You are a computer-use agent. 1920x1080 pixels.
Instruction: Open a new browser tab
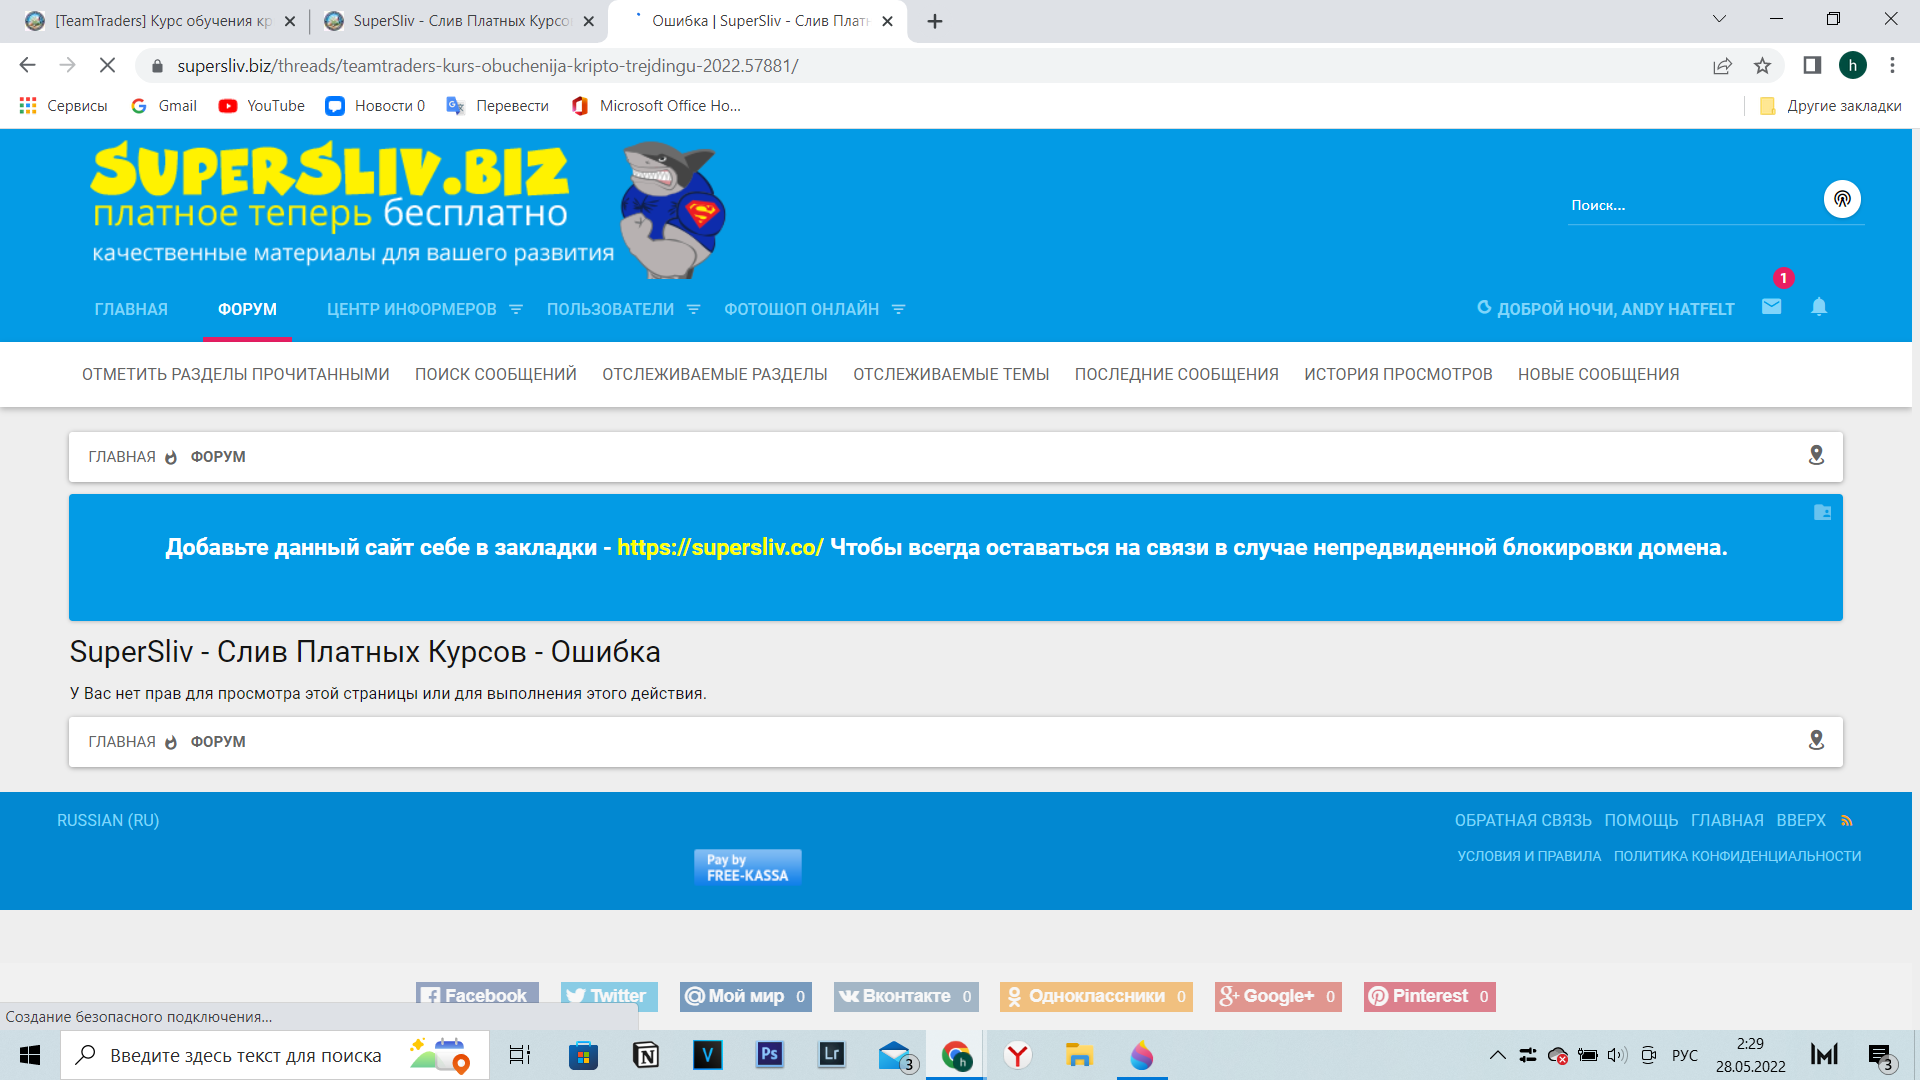pyautogui.click(x=935, y=21)
